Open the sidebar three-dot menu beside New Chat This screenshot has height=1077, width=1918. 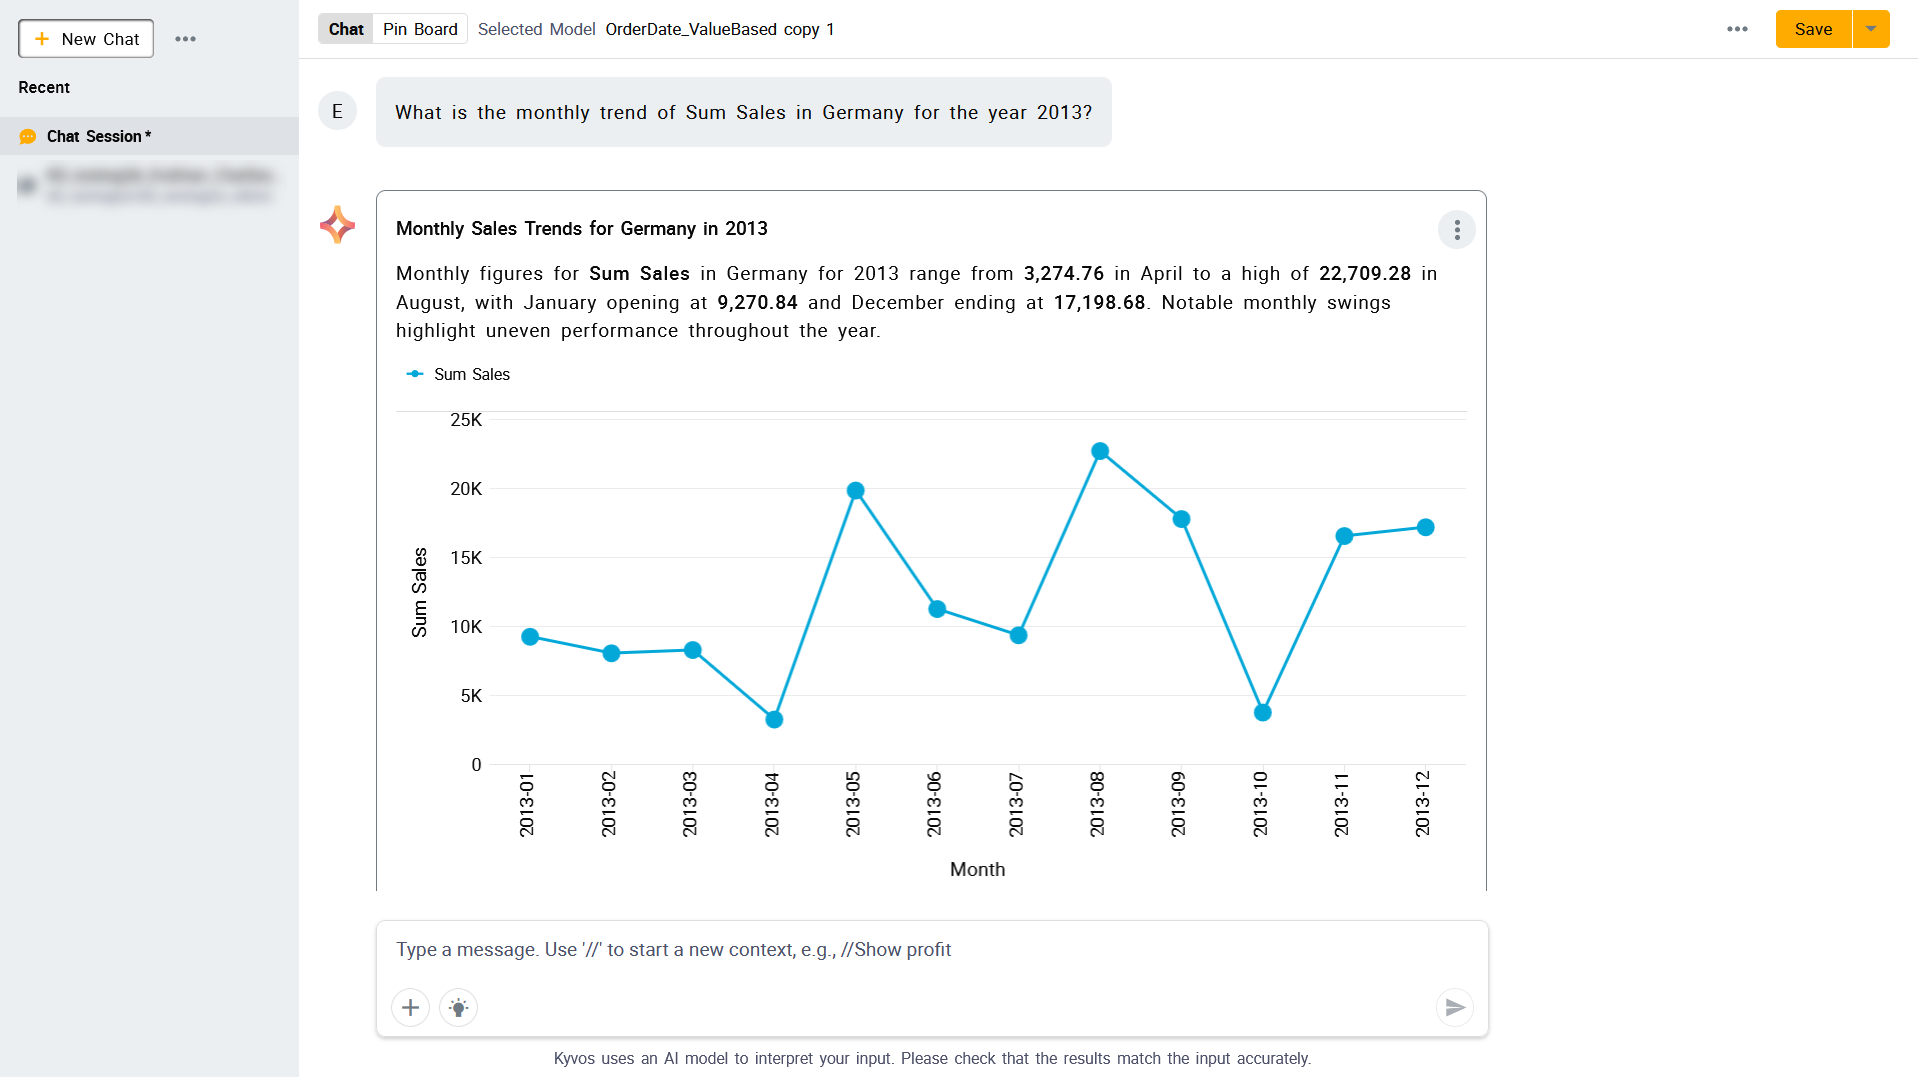185,39
